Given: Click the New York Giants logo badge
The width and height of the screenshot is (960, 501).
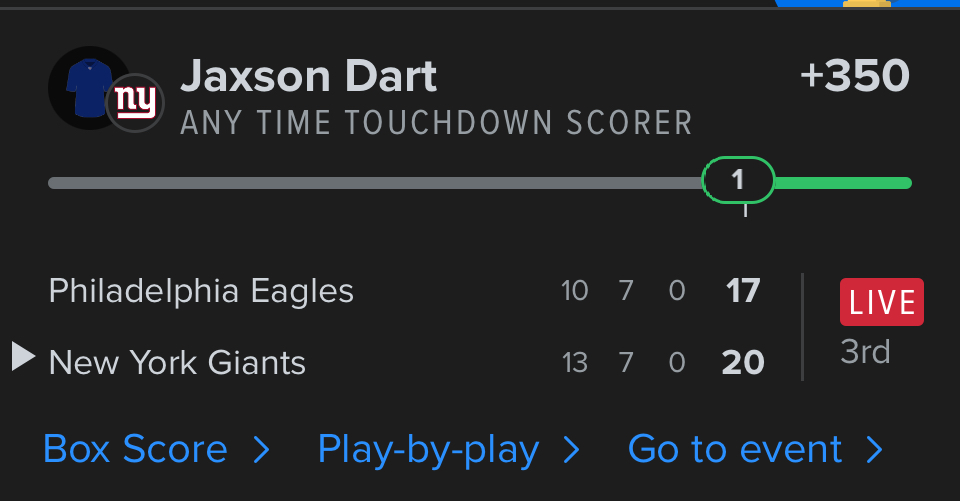Looking at the screenshot, I should (x=133, y=101).
